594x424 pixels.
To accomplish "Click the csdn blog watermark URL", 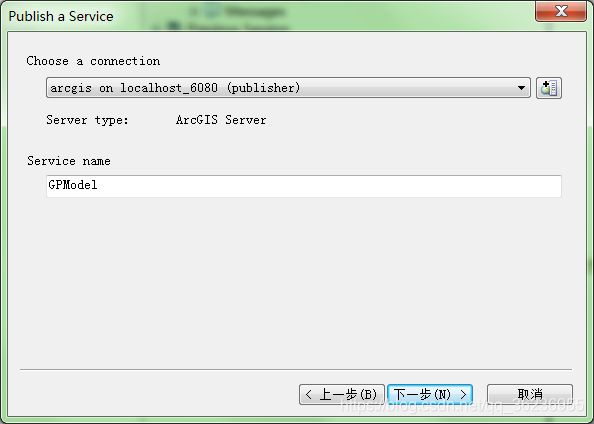I will tap(463, 405).
